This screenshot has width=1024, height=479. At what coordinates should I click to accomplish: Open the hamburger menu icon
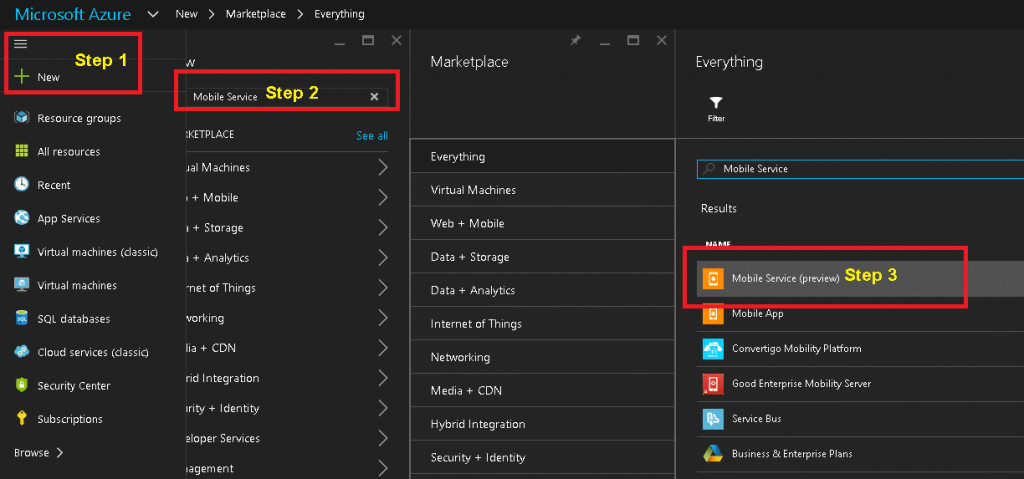point(20,44)
